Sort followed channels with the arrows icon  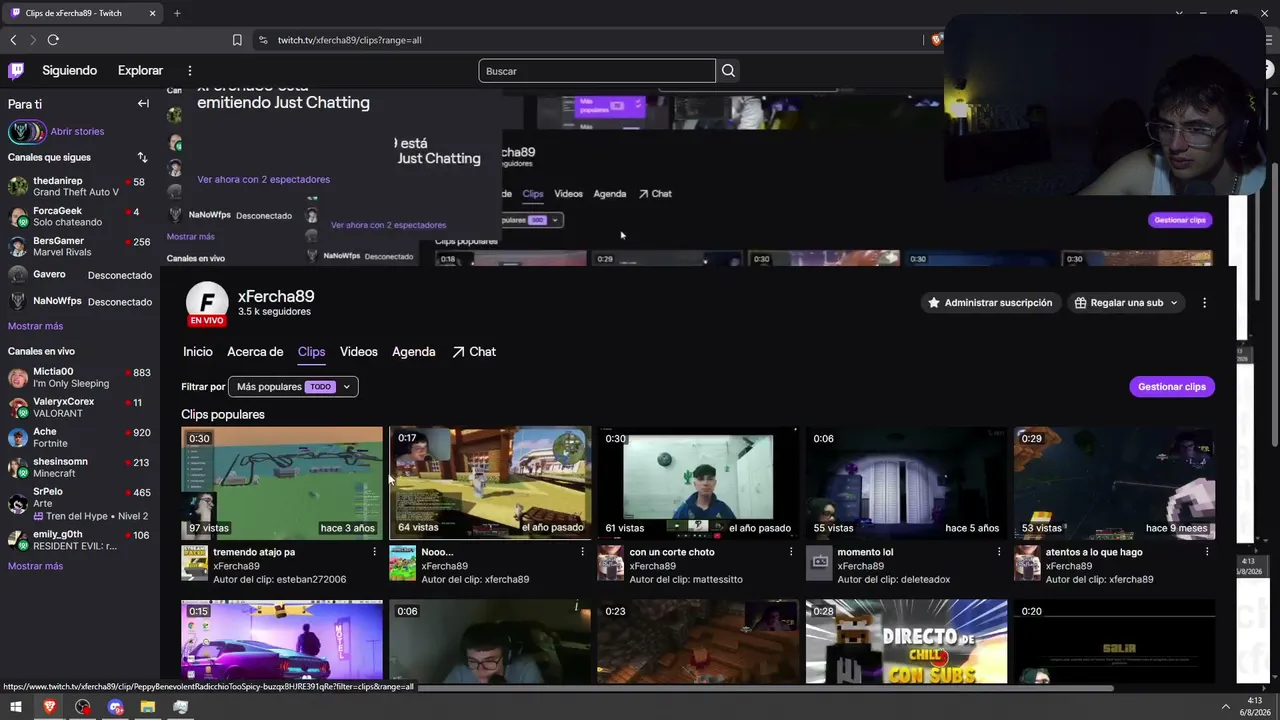pyautogui.click(x=142, y=157)
